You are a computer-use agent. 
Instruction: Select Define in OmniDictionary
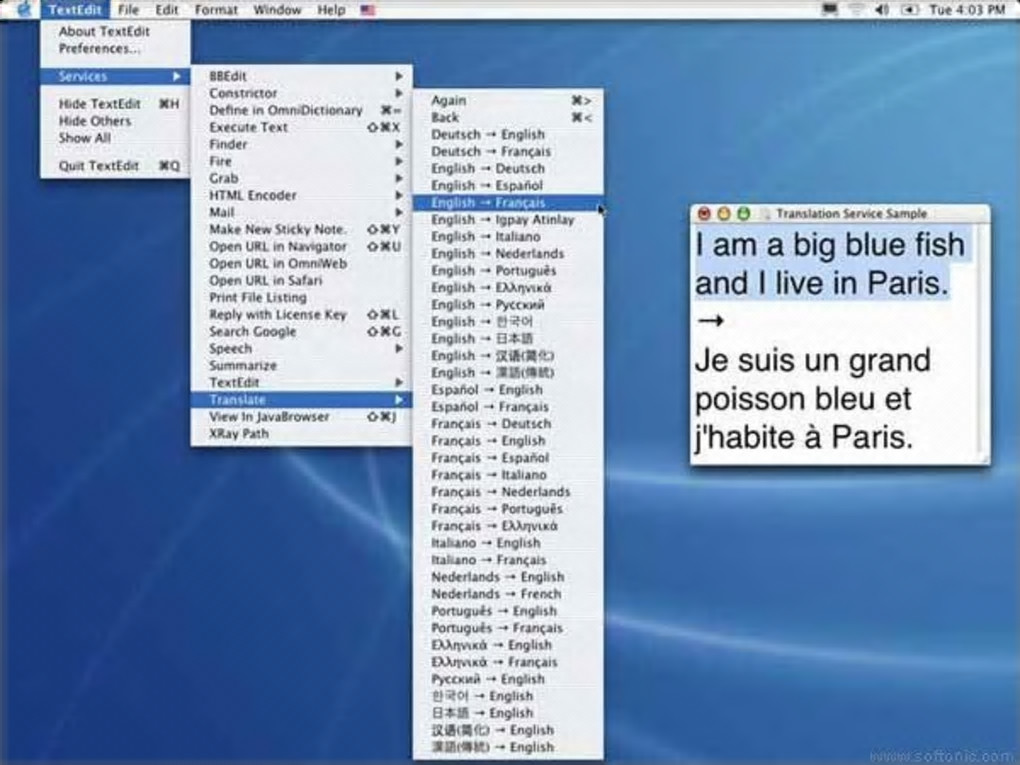pos(301,110)
